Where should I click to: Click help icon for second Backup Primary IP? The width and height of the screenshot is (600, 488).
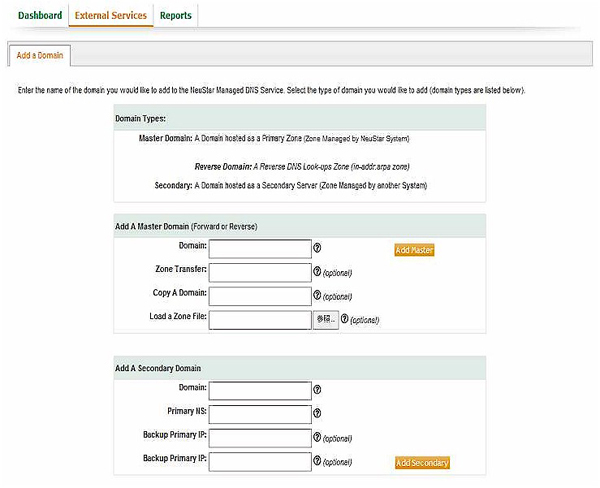click(x=318, y=462)
